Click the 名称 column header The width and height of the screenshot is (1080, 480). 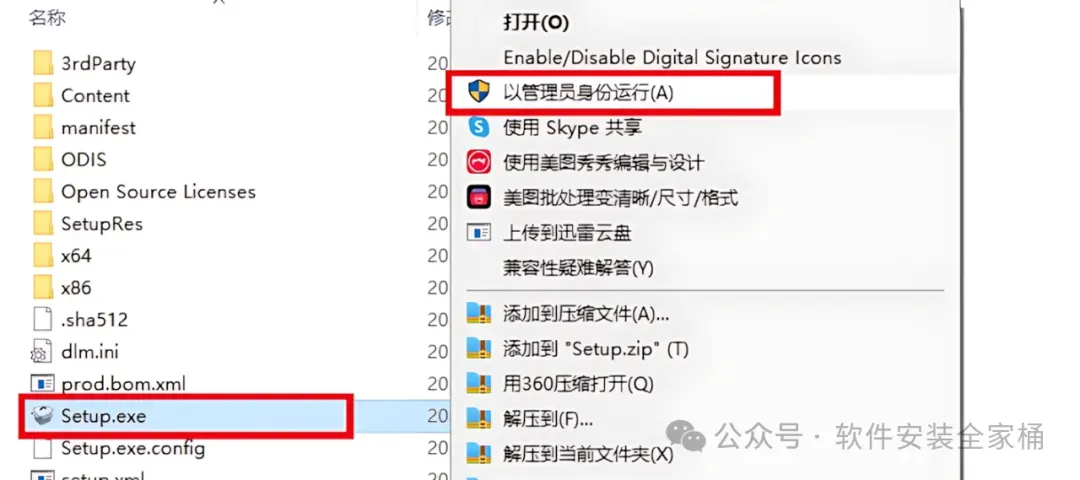(47, 18)
